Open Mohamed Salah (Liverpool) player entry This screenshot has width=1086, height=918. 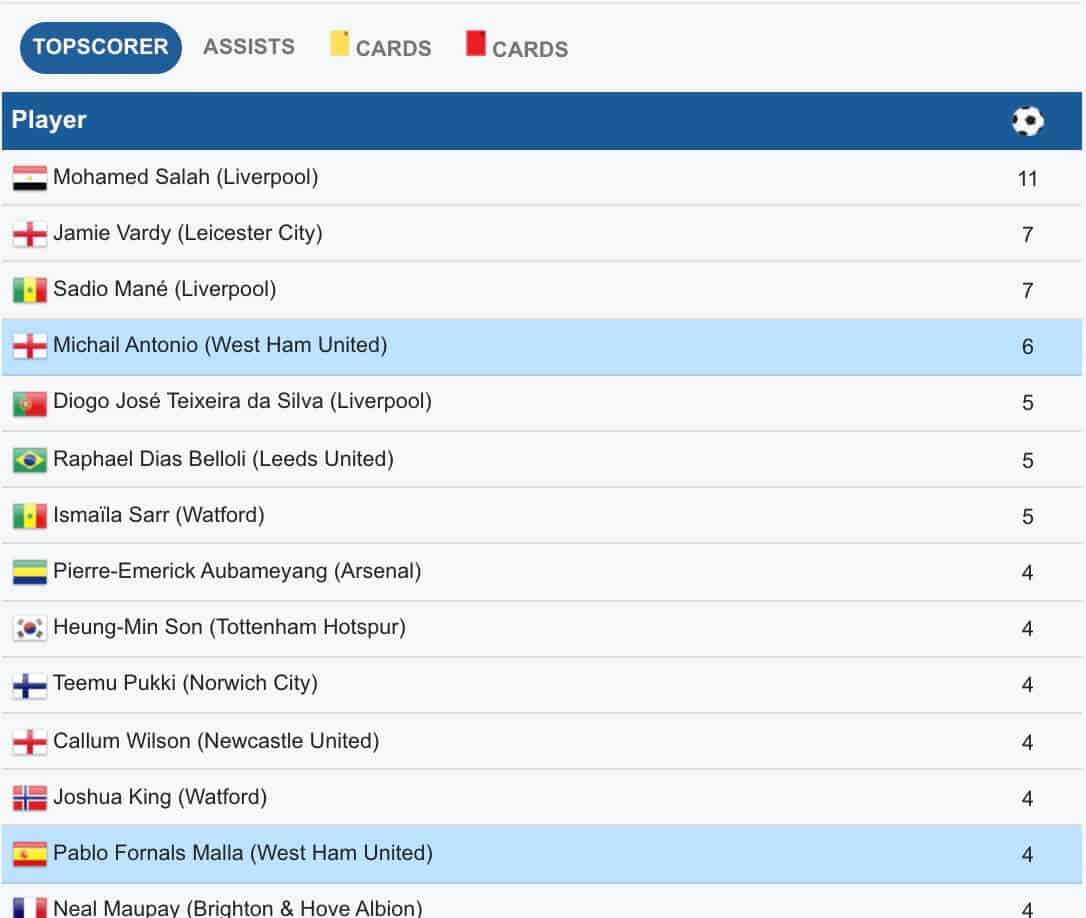point(186,177)
